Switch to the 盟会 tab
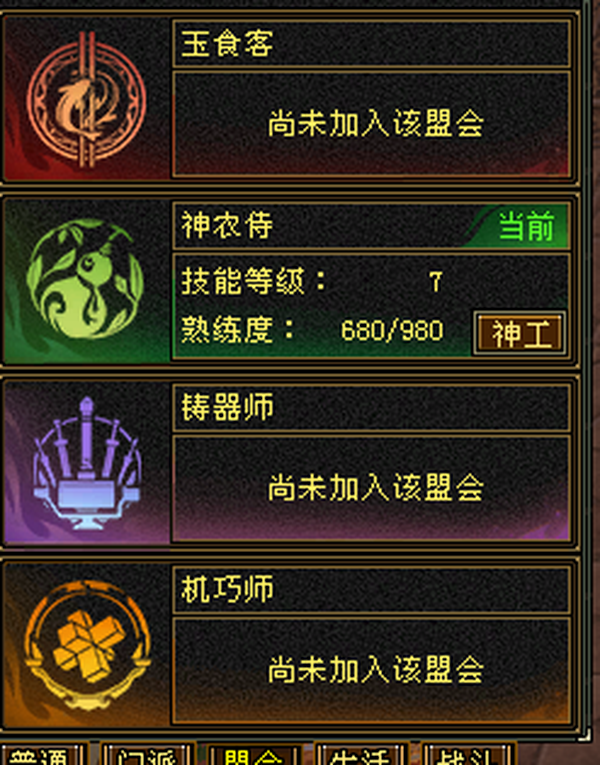 [254, 755]
